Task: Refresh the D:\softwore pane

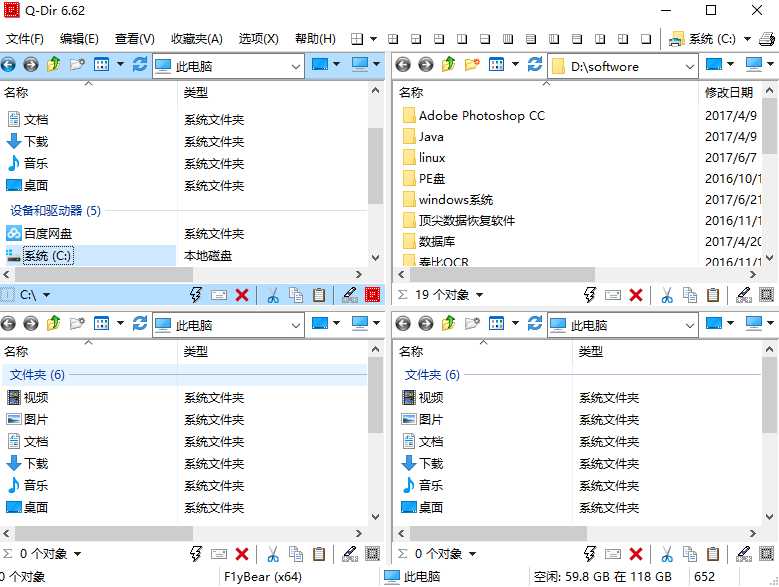Action: click(535, 65)
